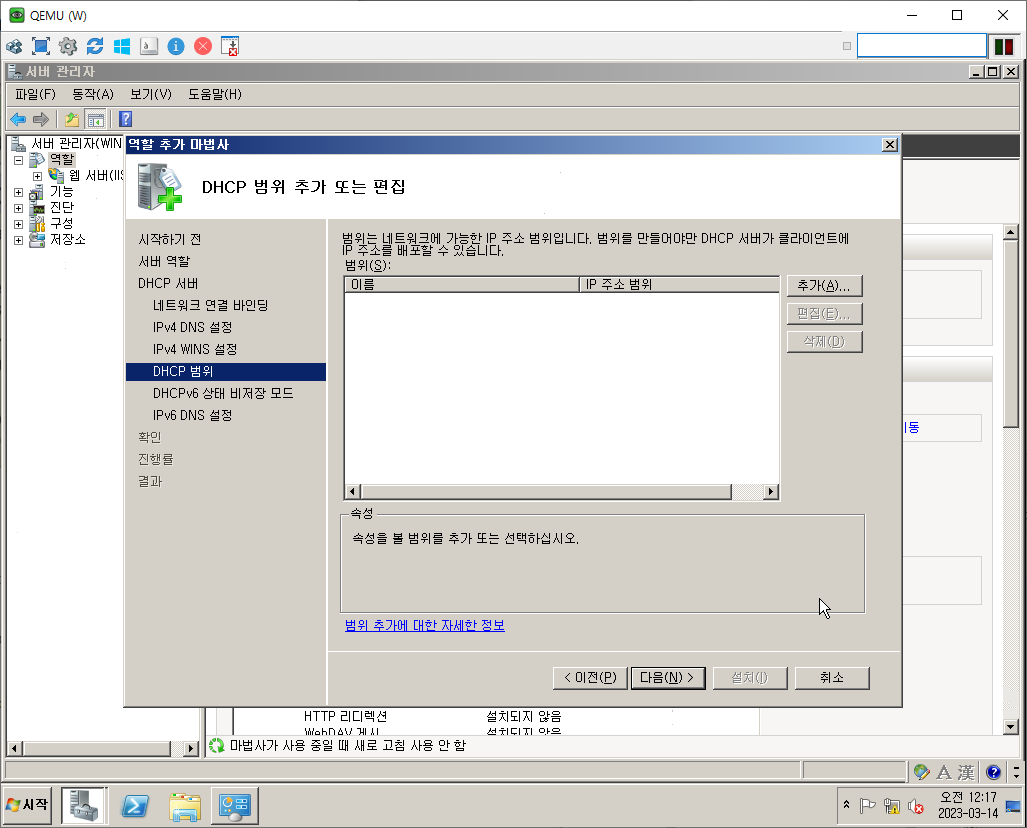Screen dimensions: 1027x828
Task: Select 저장소 in the server tree
Action: (x=67, y=239)
